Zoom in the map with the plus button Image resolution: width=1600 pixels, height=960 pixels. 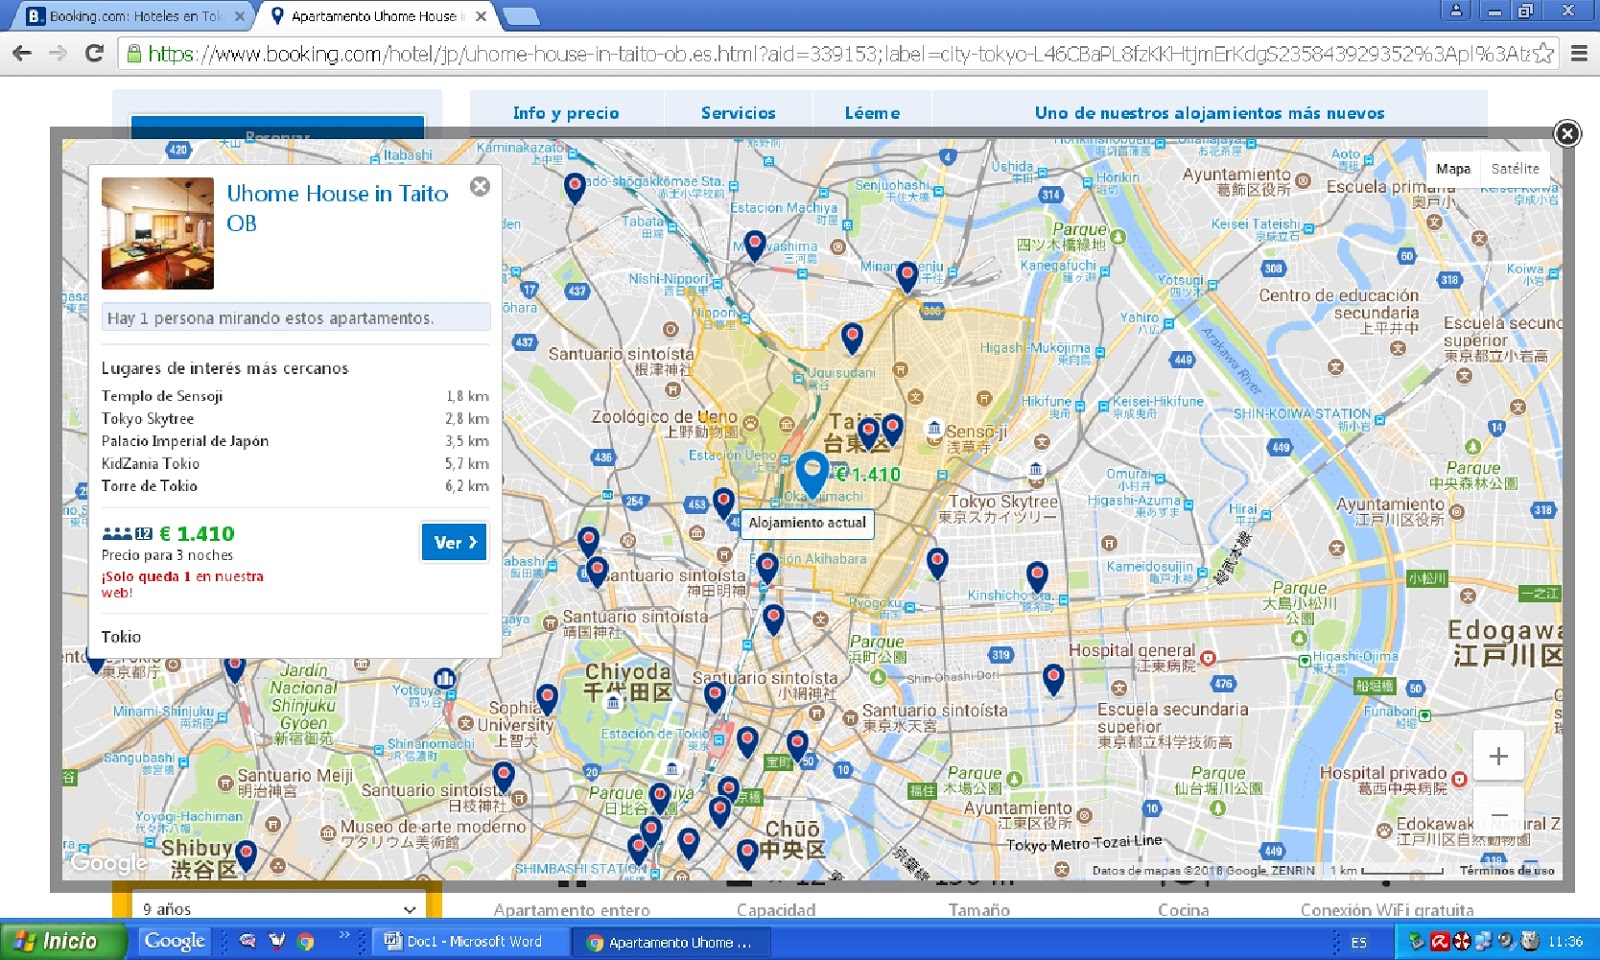1498,756
